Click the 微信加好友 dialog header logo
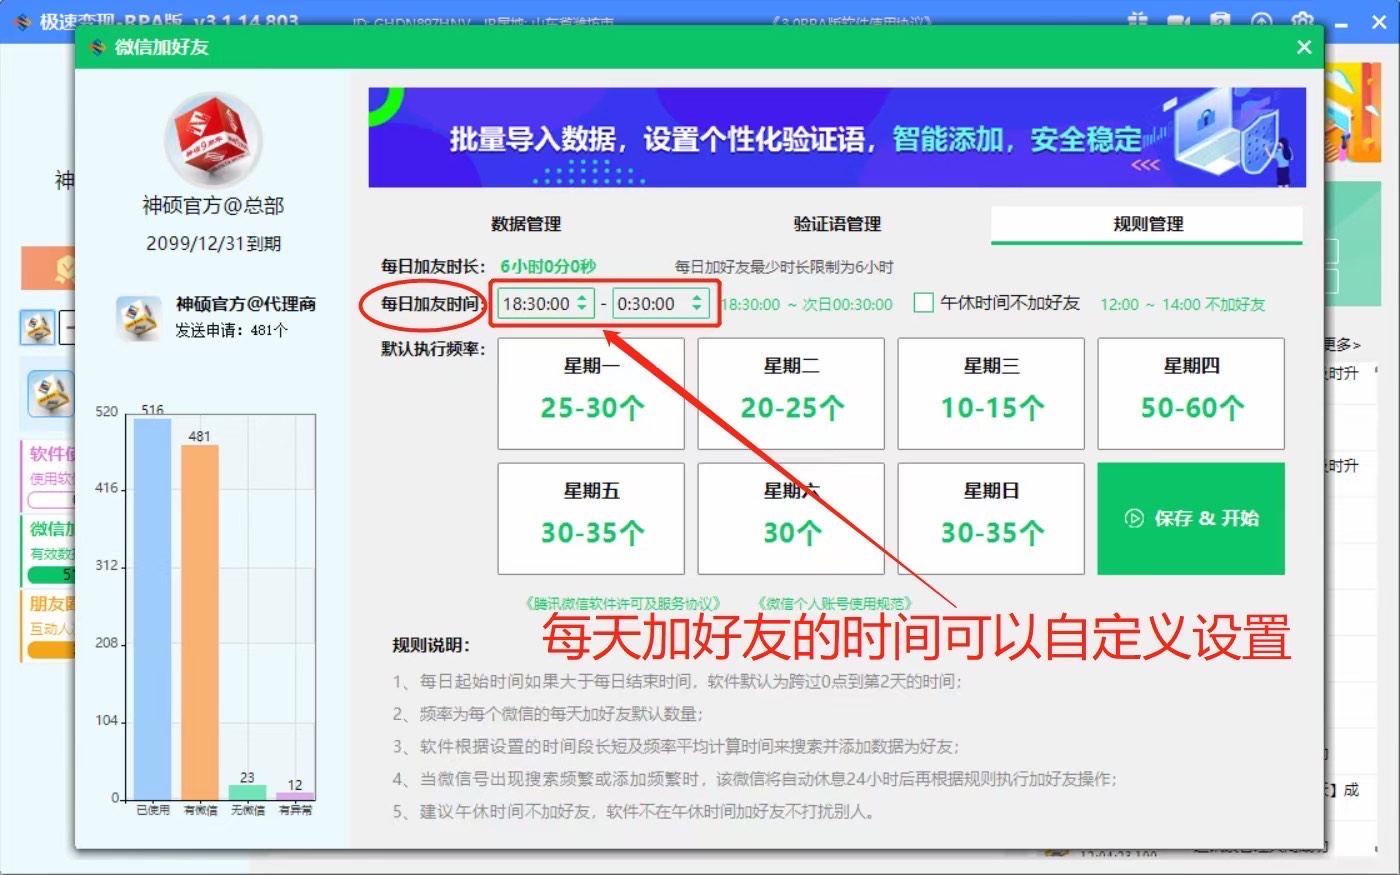The width and height of the screenshot is (1400, 875). point(98,46)
